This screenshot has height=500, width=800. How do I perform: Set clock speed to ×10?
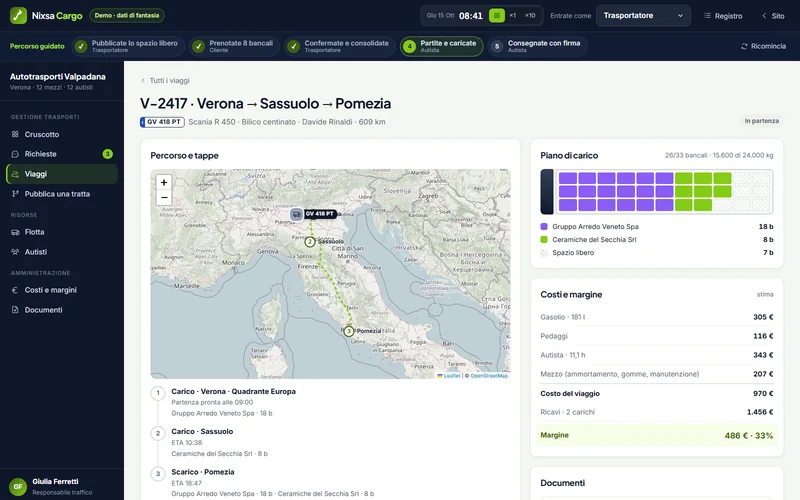530,15
